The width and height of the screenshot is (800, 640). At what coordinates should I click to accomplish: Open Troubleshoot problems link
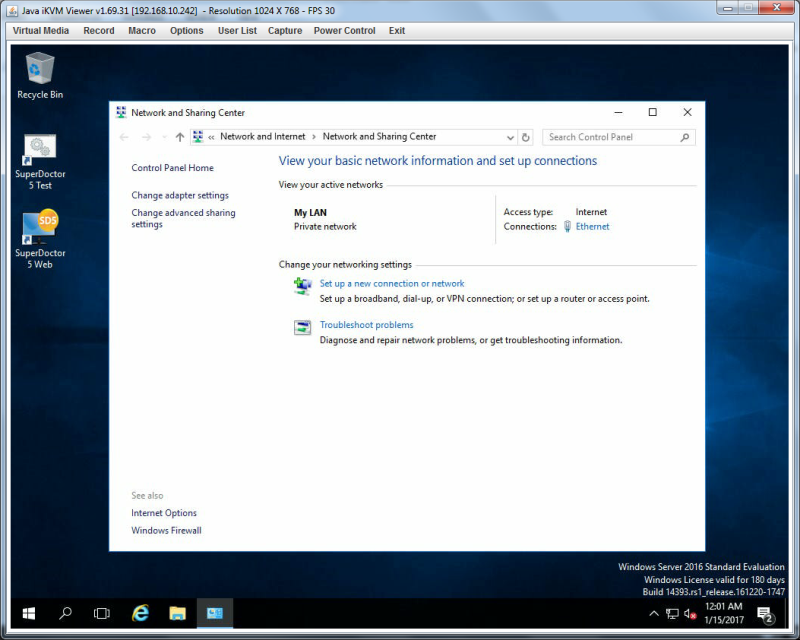tap(366, 325)
